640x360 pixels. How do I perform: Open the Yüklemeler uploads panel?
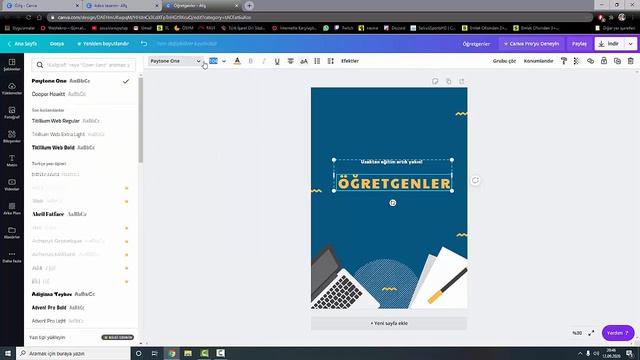point(12,89)
